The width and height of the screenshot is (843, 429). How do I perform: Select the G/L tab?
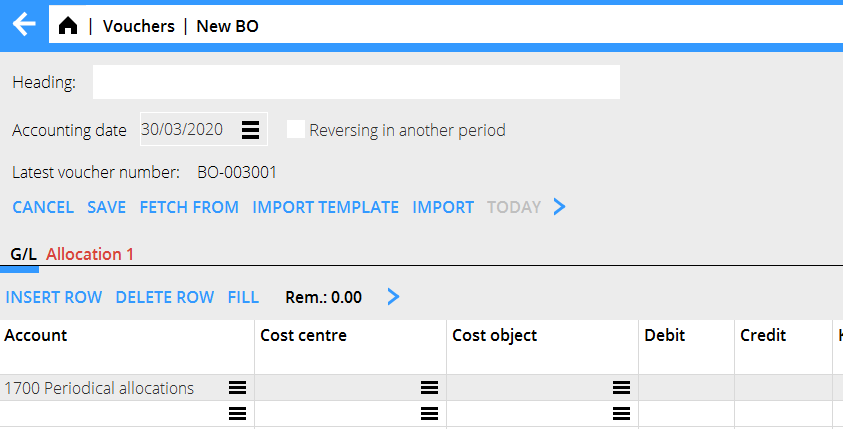[x=23, y=254]
